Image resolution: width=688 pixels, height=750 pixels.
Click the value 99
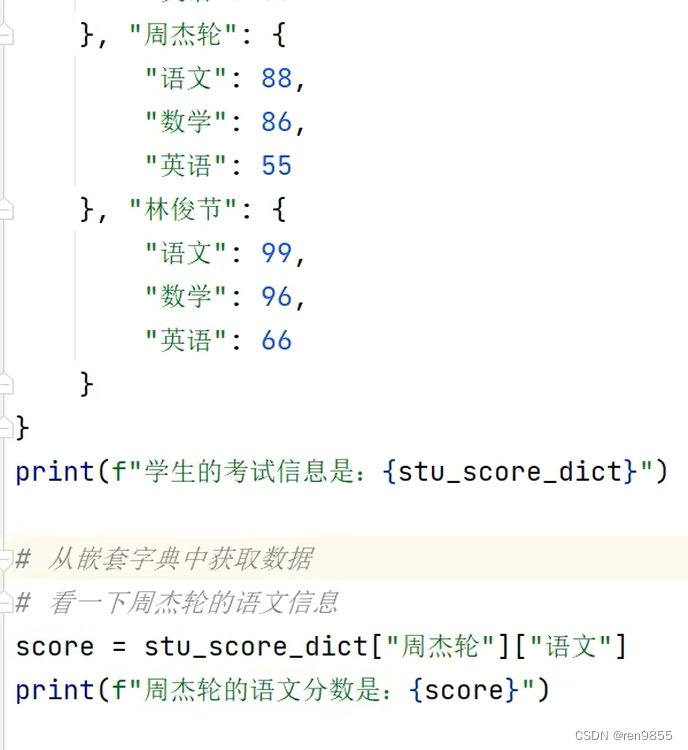coord(277,253)
